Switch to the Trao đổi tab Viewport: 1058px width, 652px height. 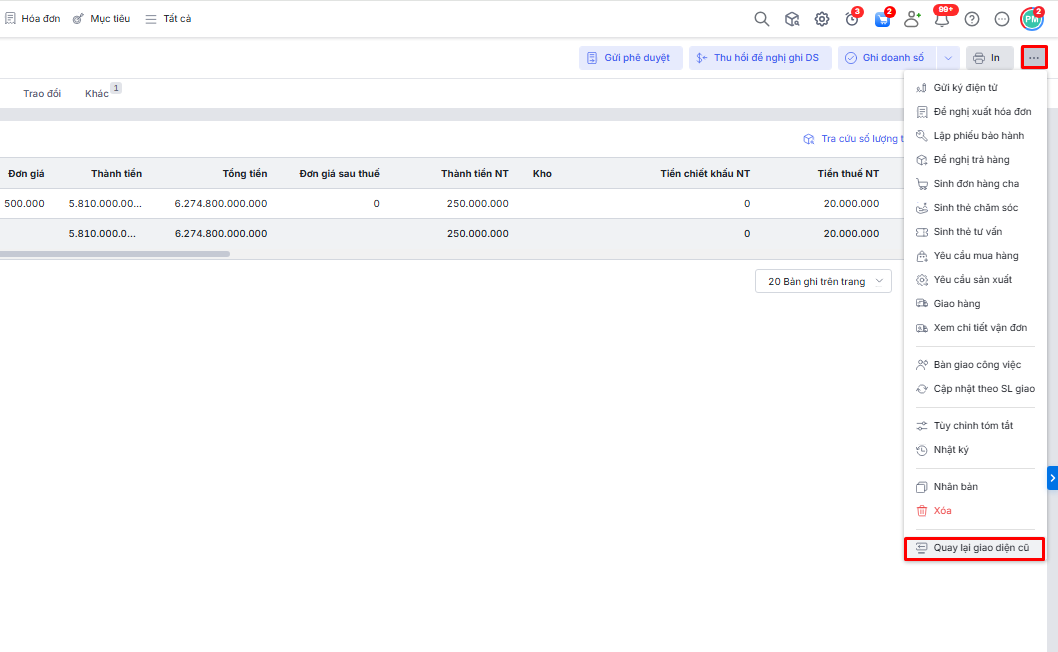[x=42, y=94]
